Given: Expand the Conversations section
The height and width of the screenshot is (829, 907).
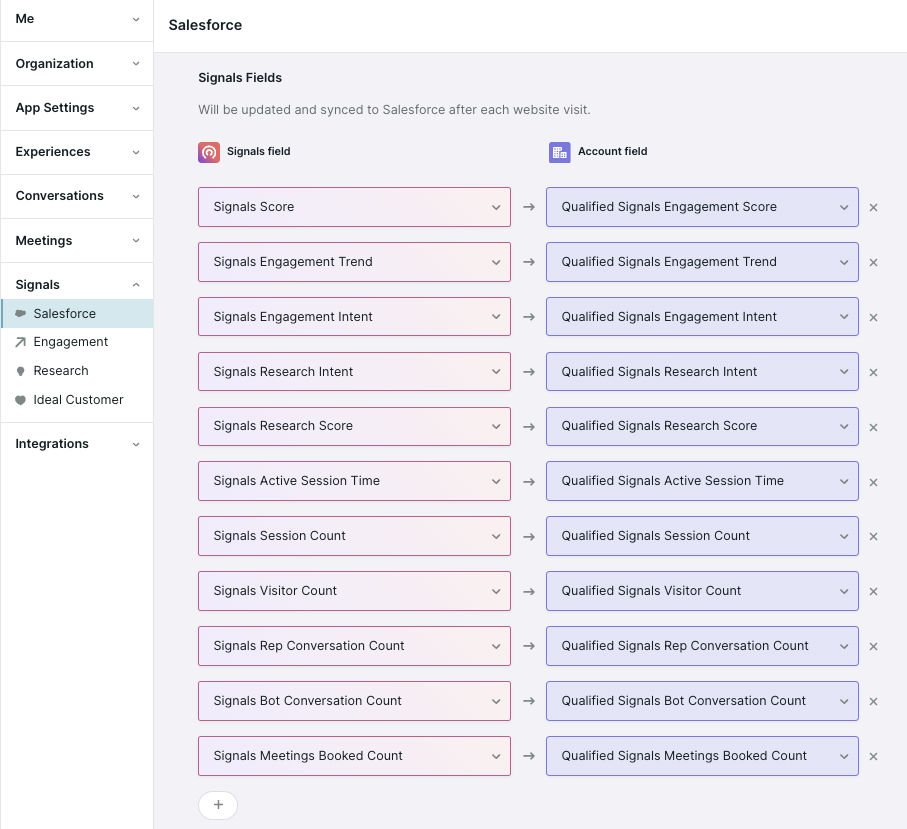Looking at the screenshot, I should [x=77, y=196].
